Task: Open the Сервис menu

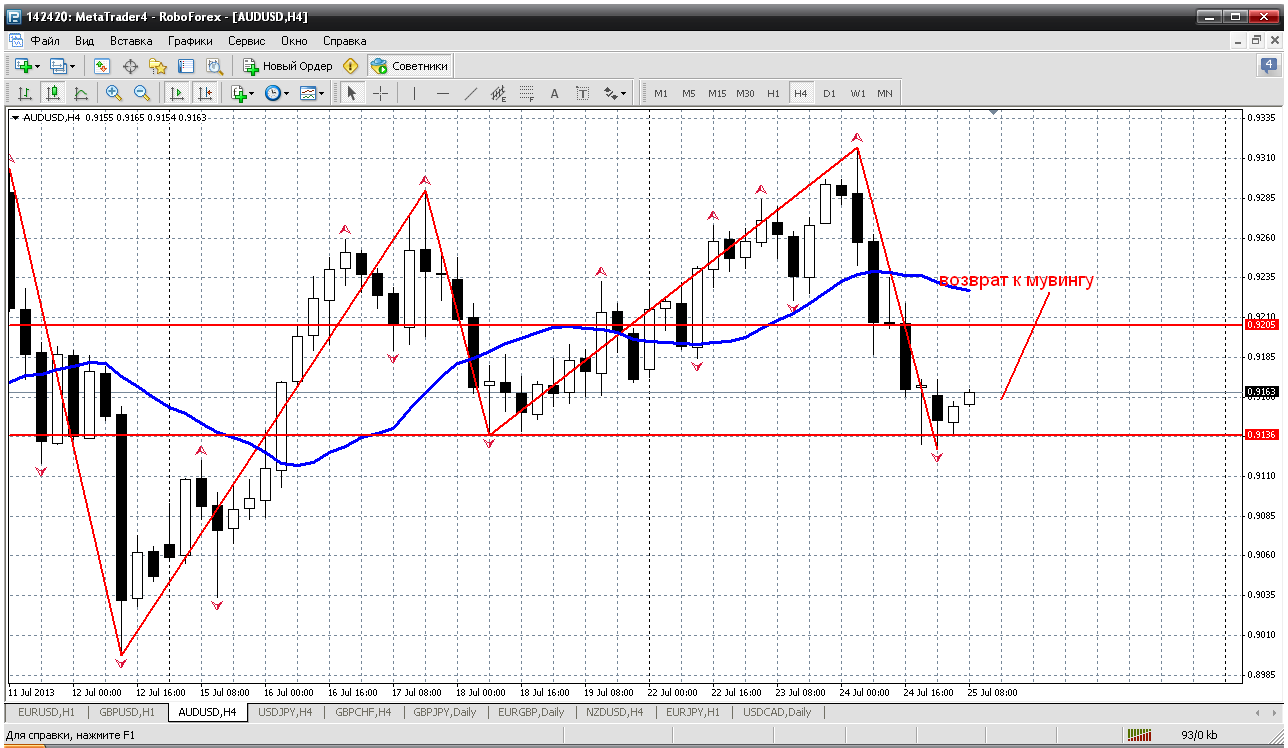Action: click(x=246, y=41)
